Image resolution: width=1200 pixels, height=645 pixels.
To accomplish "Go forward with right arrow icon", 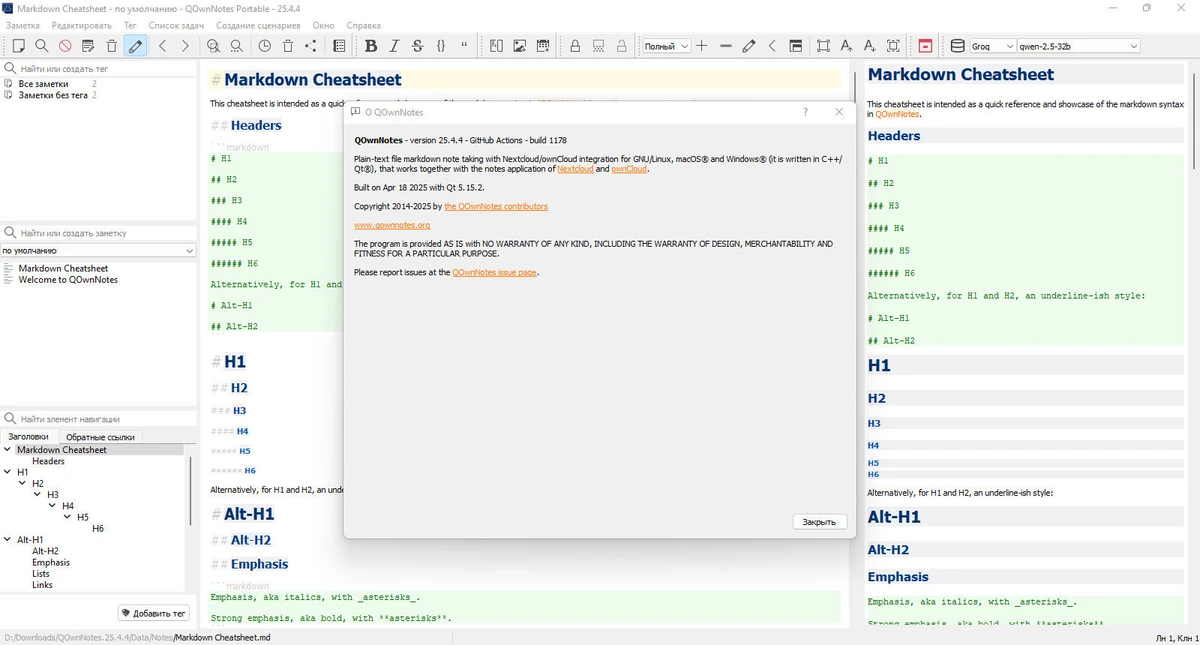I will (185, 46).
